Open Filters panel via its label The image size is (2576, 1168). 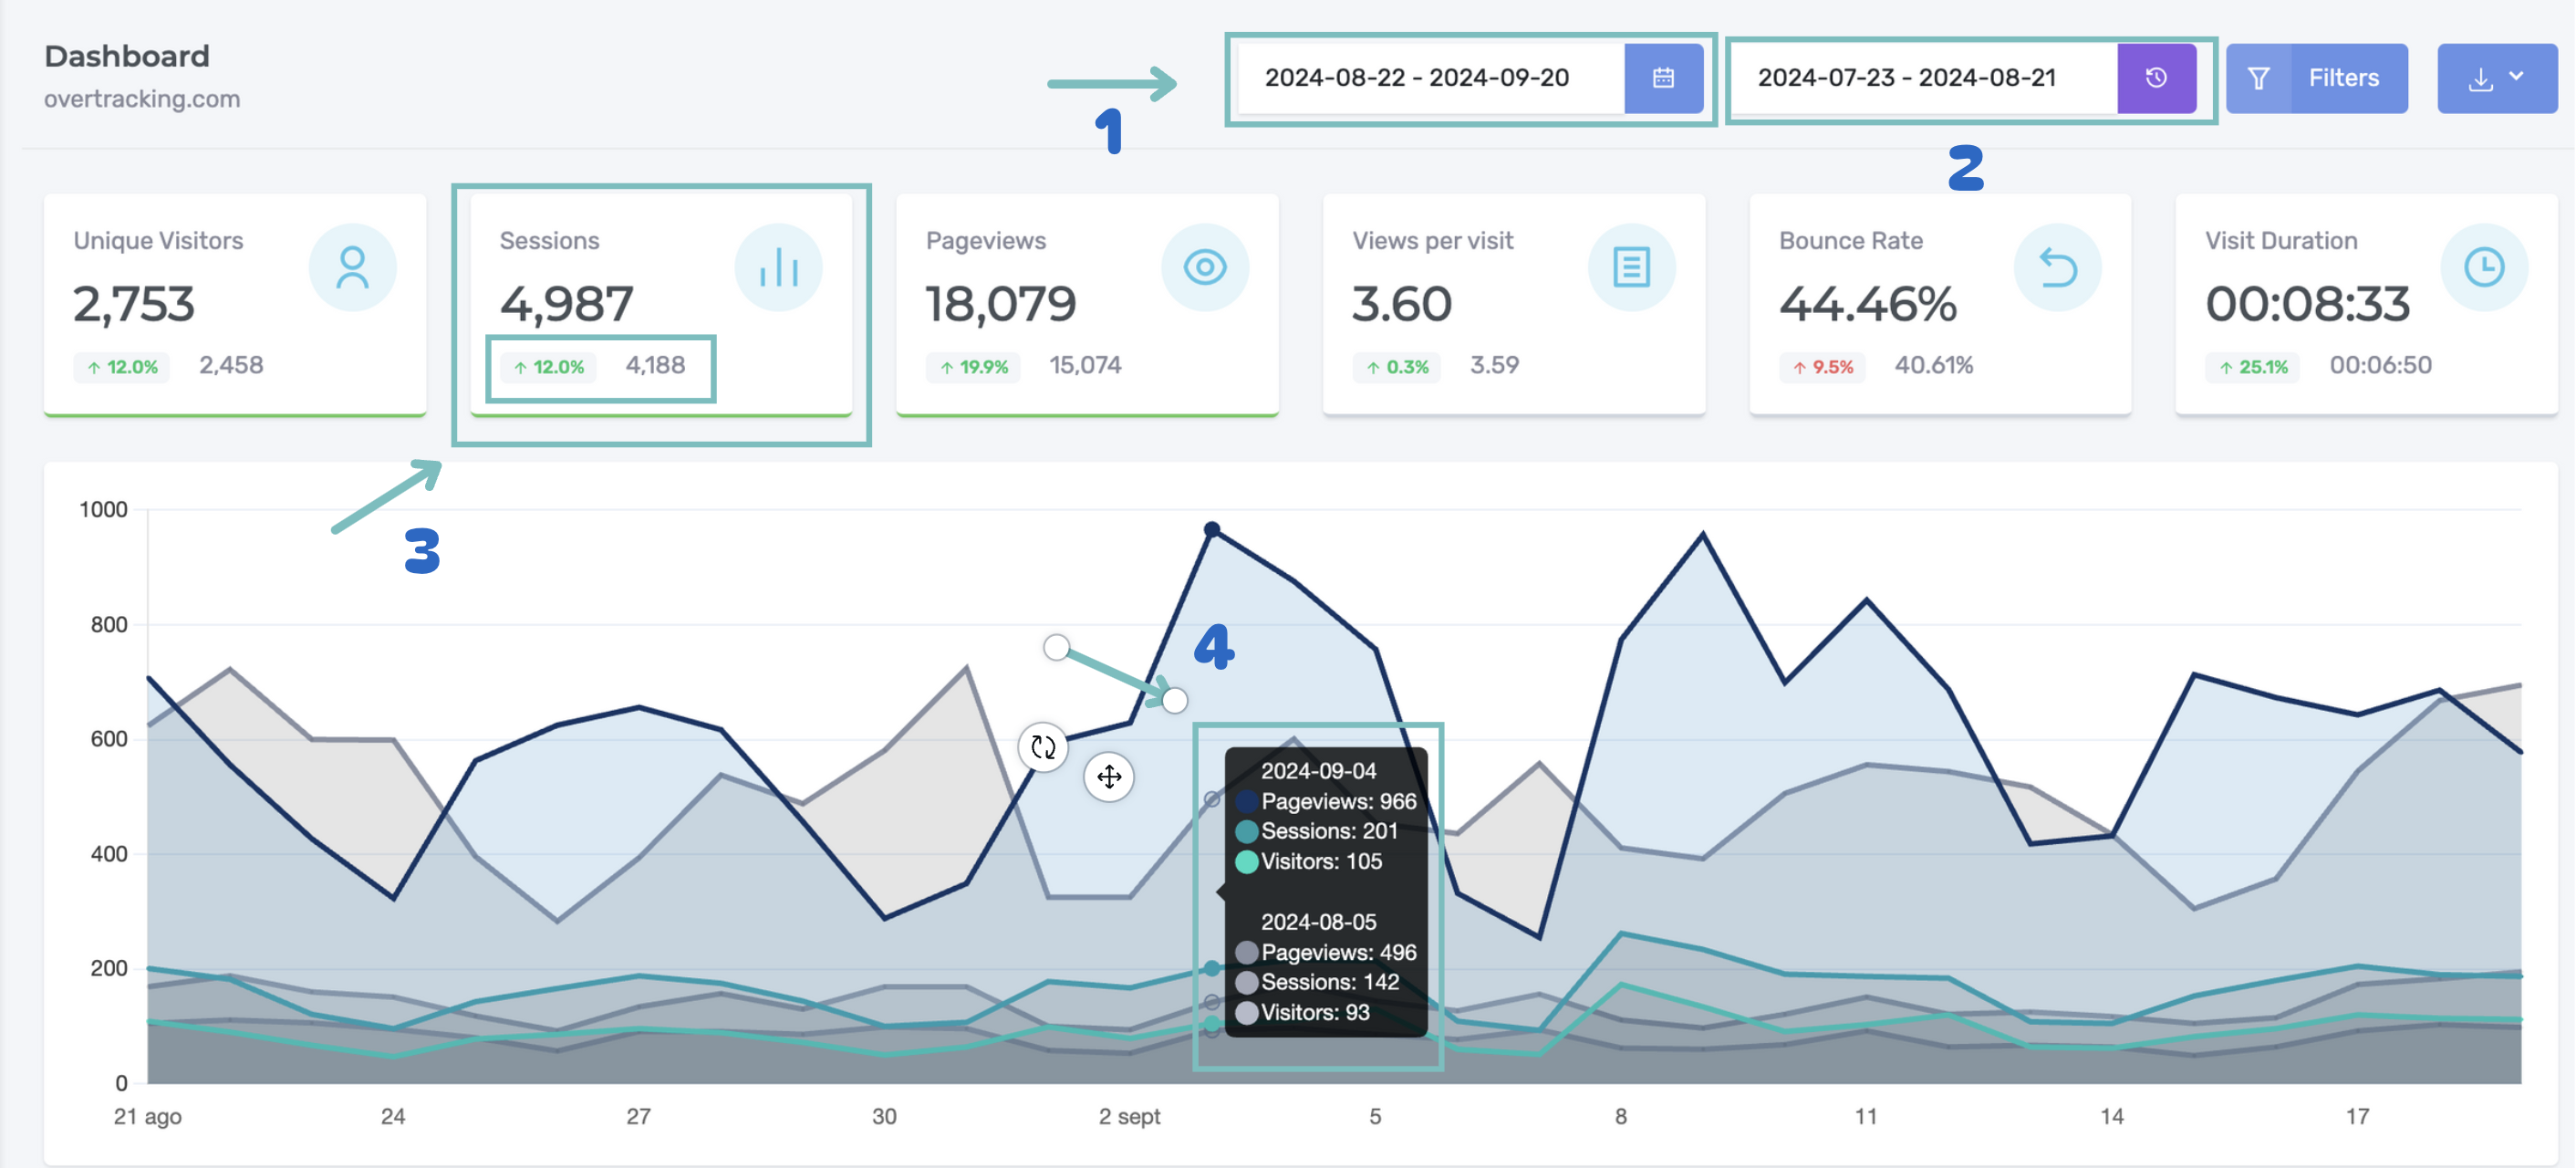[2343, 78]
